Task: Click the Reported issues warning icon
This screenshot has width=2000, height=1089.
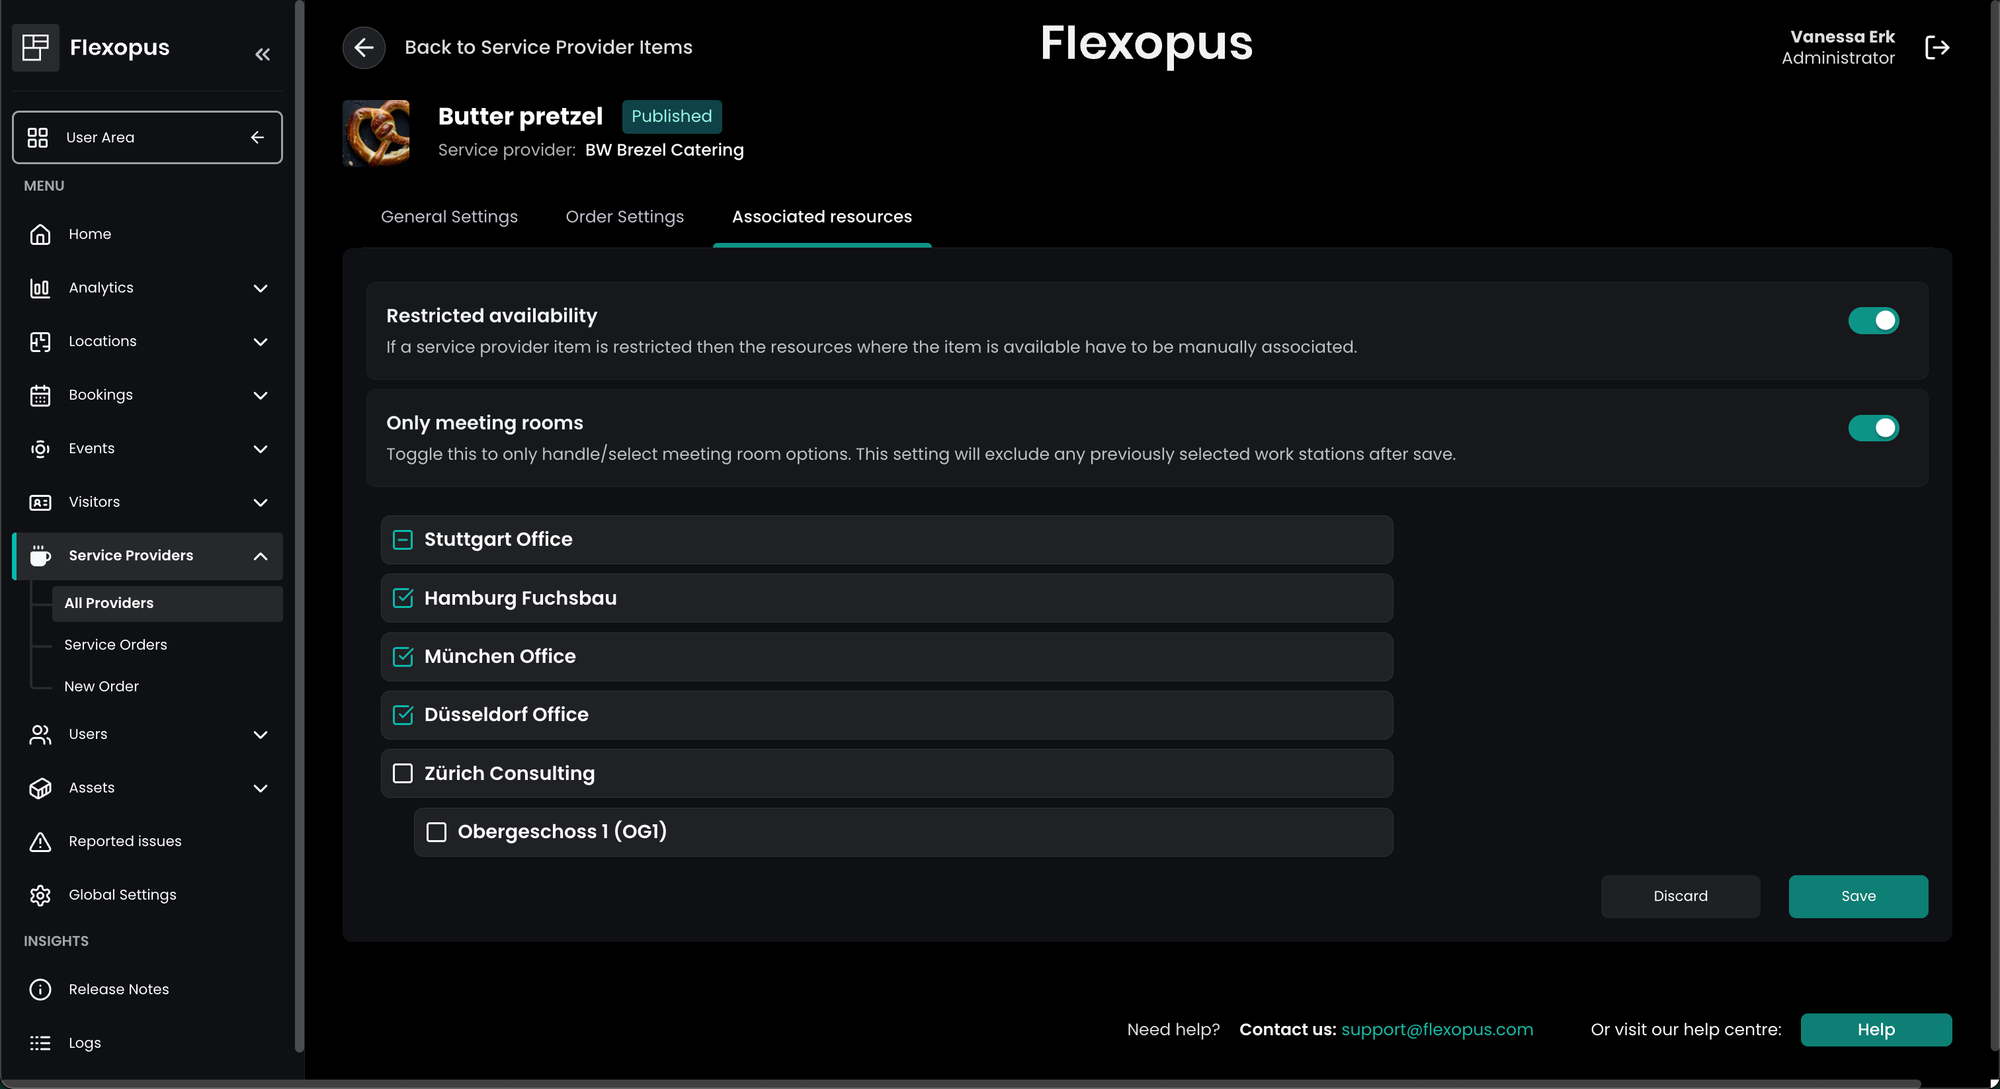Action: 40,842
